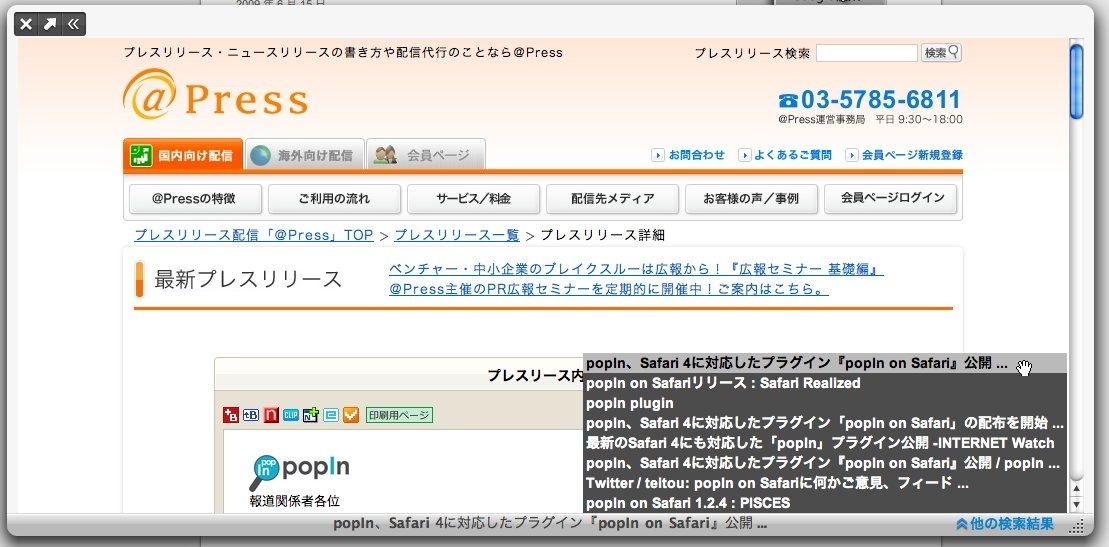Open the @Pressの特徴 menu
1109x547 pixels.
click(x=194, y=199)
